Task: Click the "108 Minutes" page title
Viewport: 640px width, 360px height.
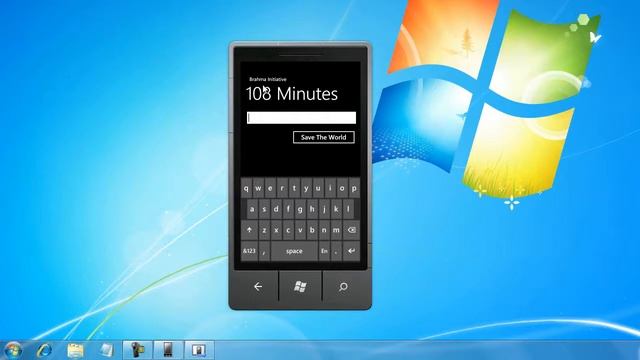Action: click(x=292, y=94)
